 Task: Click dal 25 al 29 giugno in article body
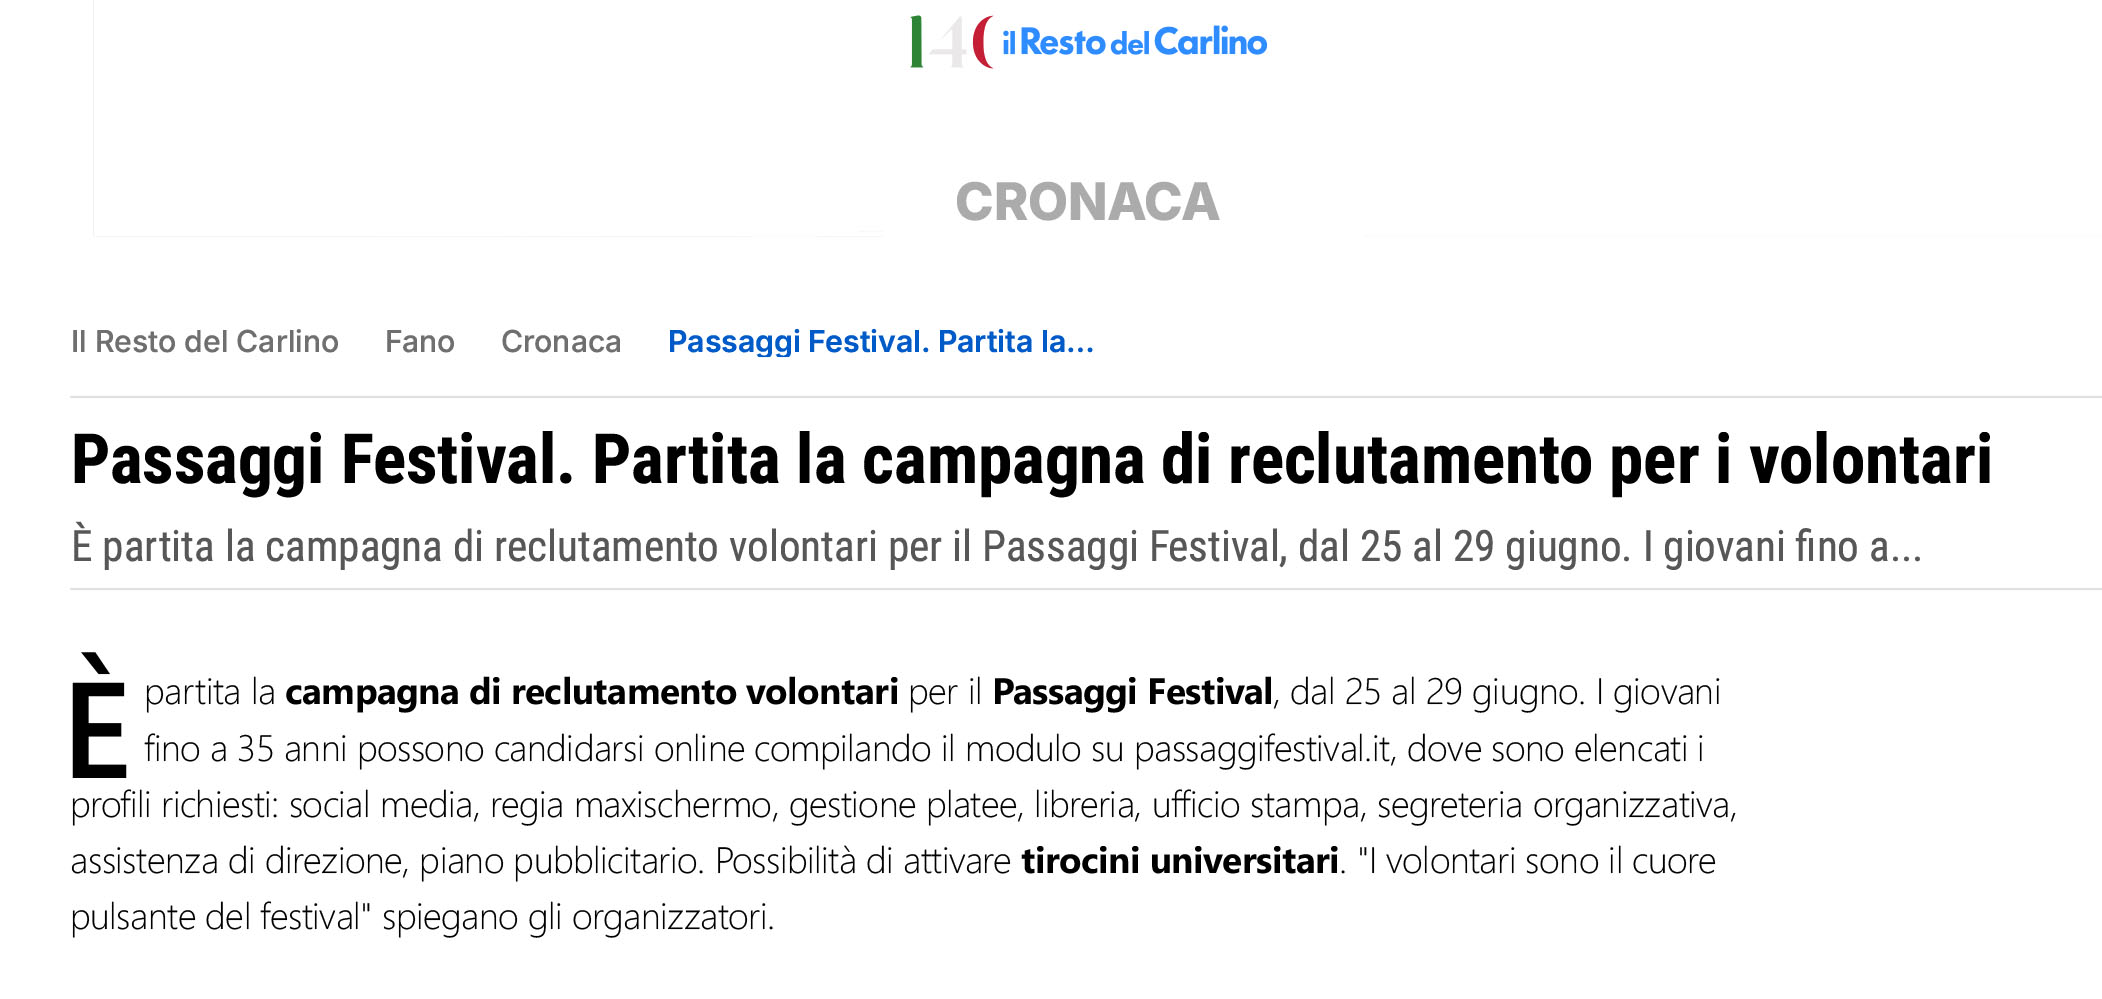[x=1437, y=692]
